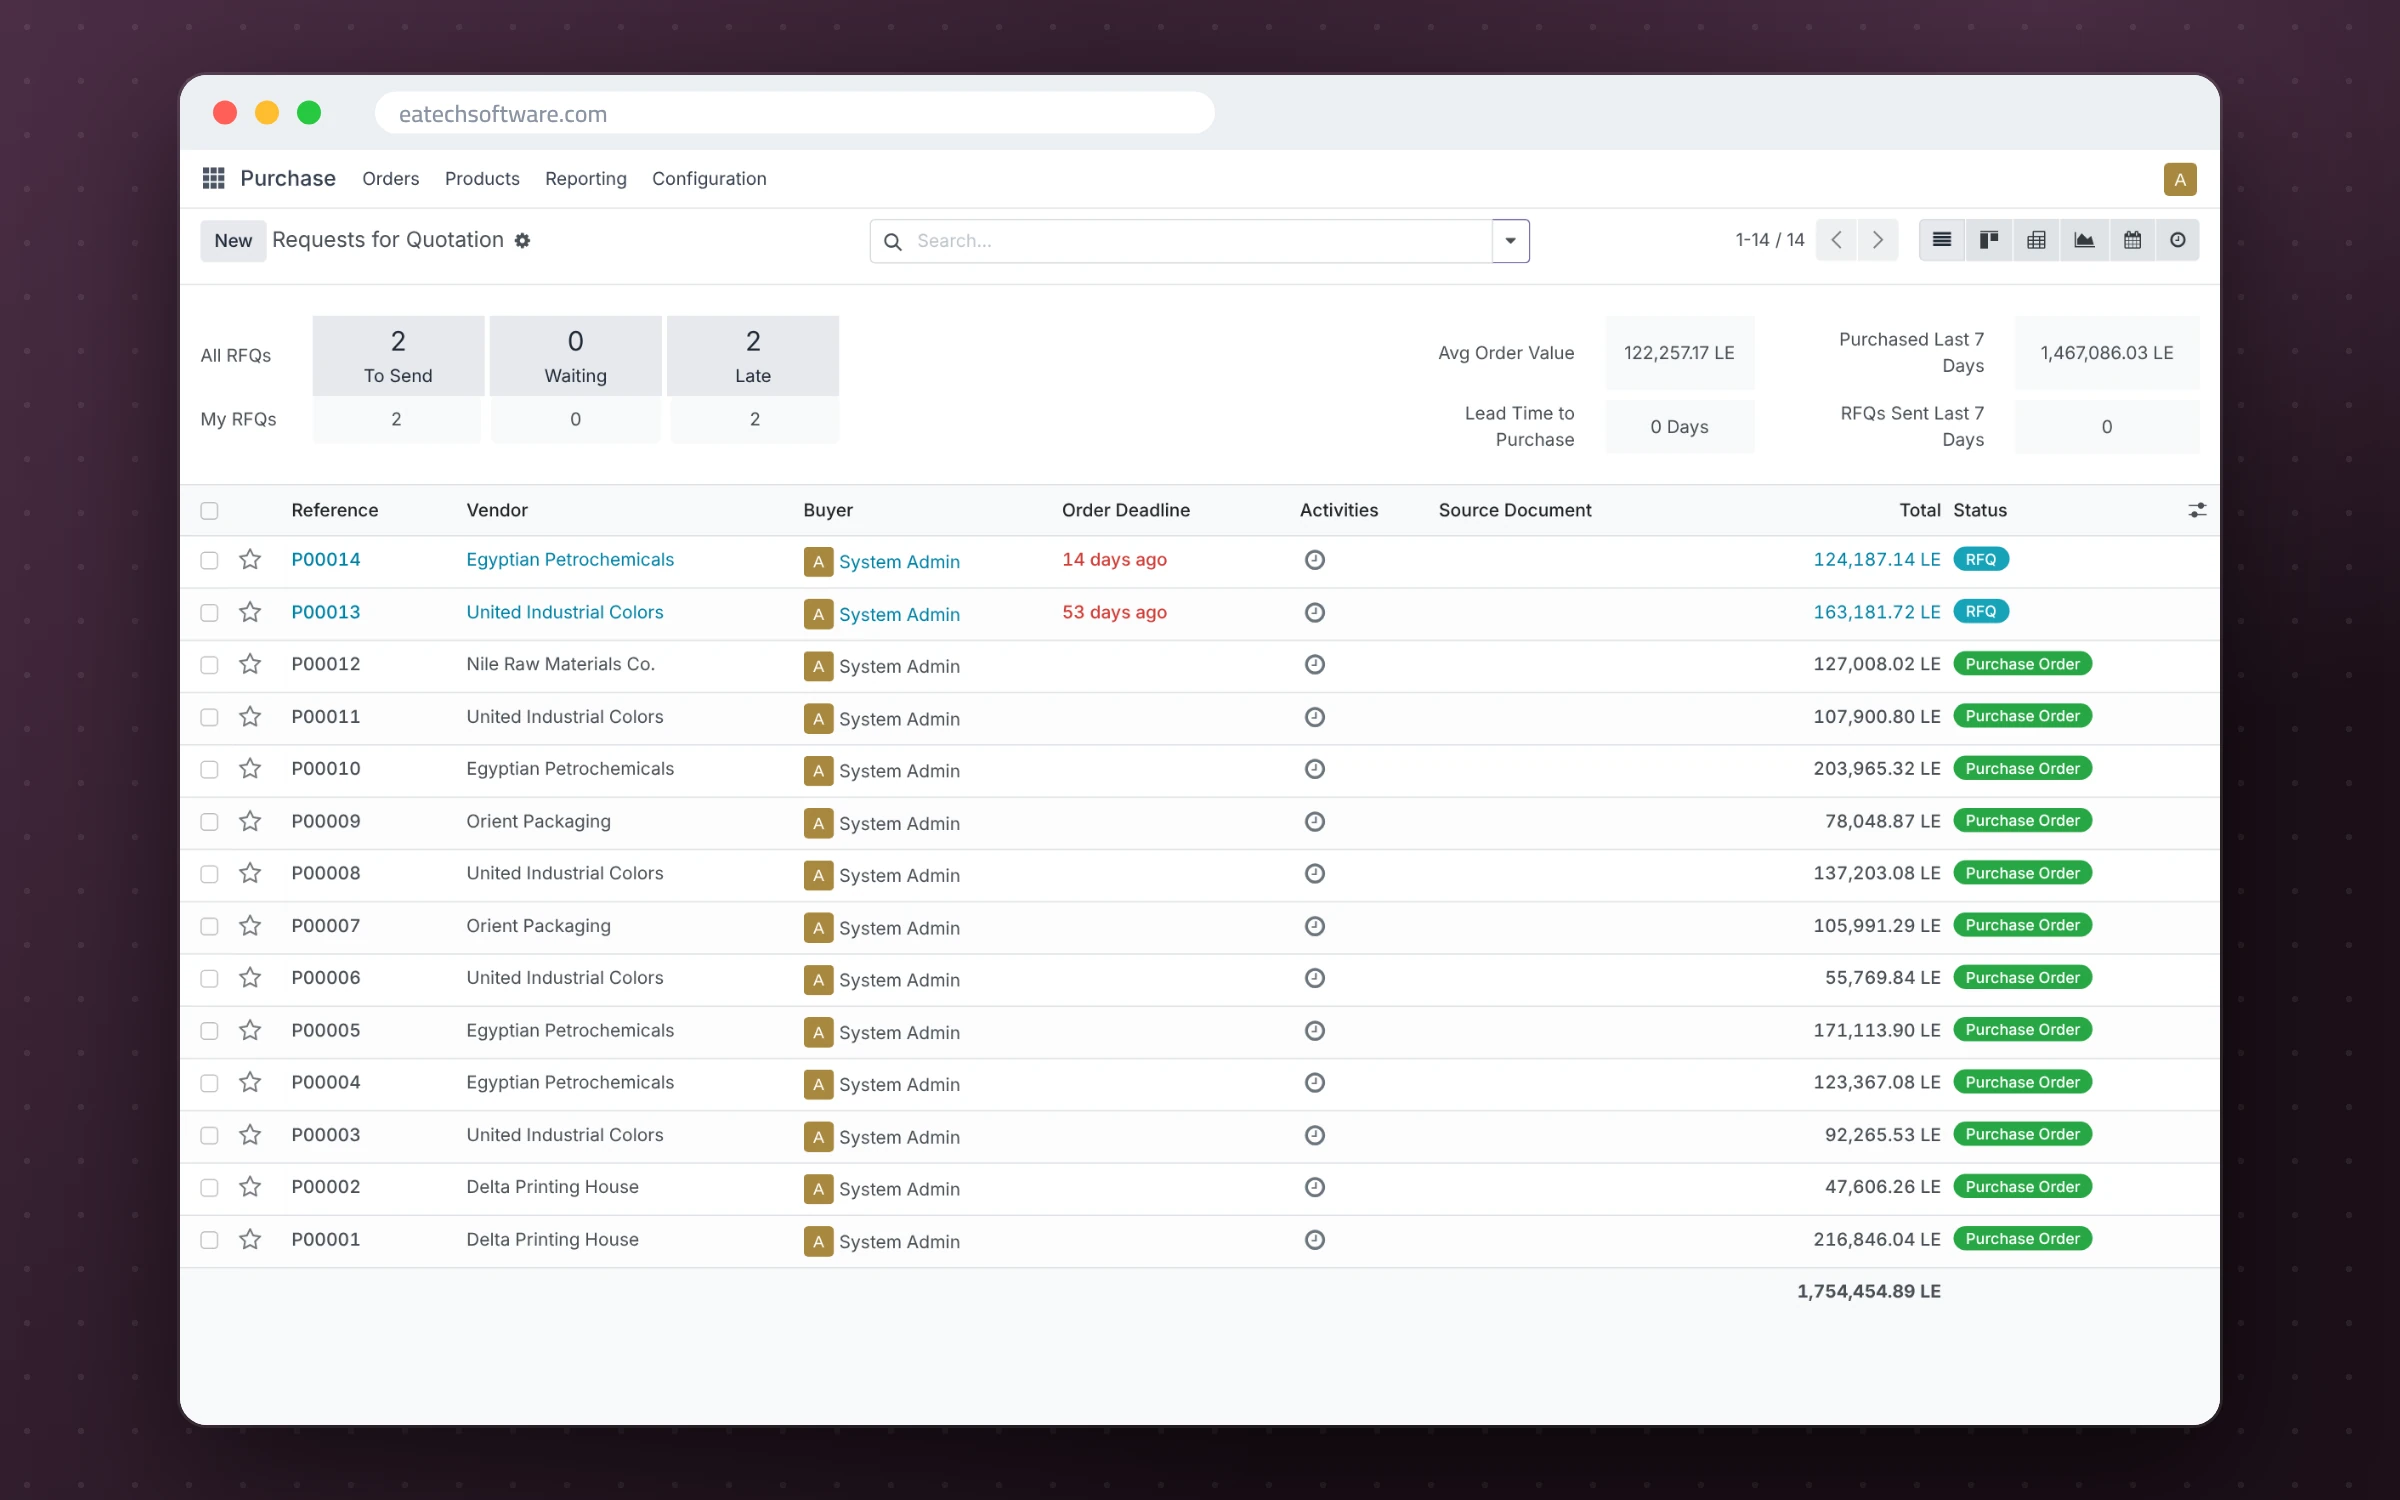
Task: Open P00013 reference link
Action: [326, 612]
